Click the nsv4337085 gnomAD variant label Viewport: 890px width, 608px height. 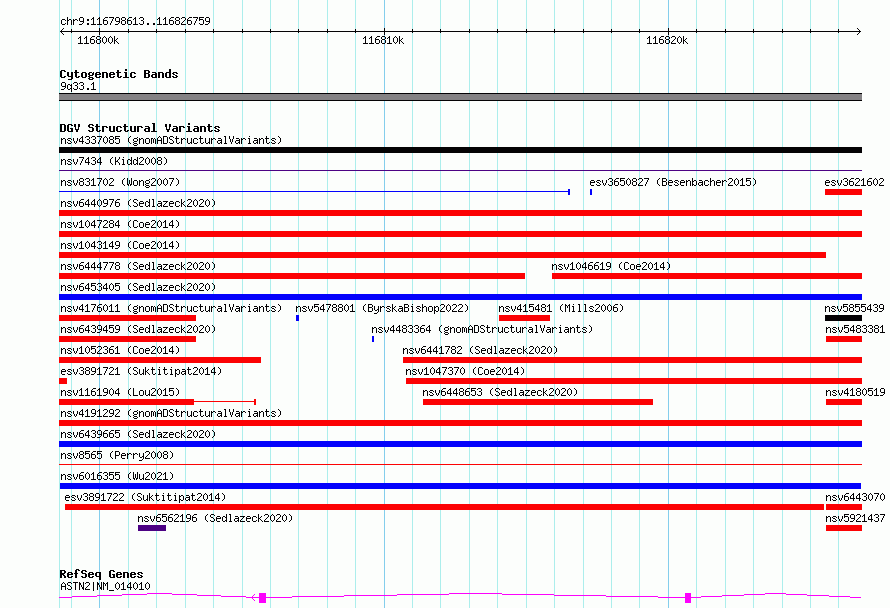171,140
